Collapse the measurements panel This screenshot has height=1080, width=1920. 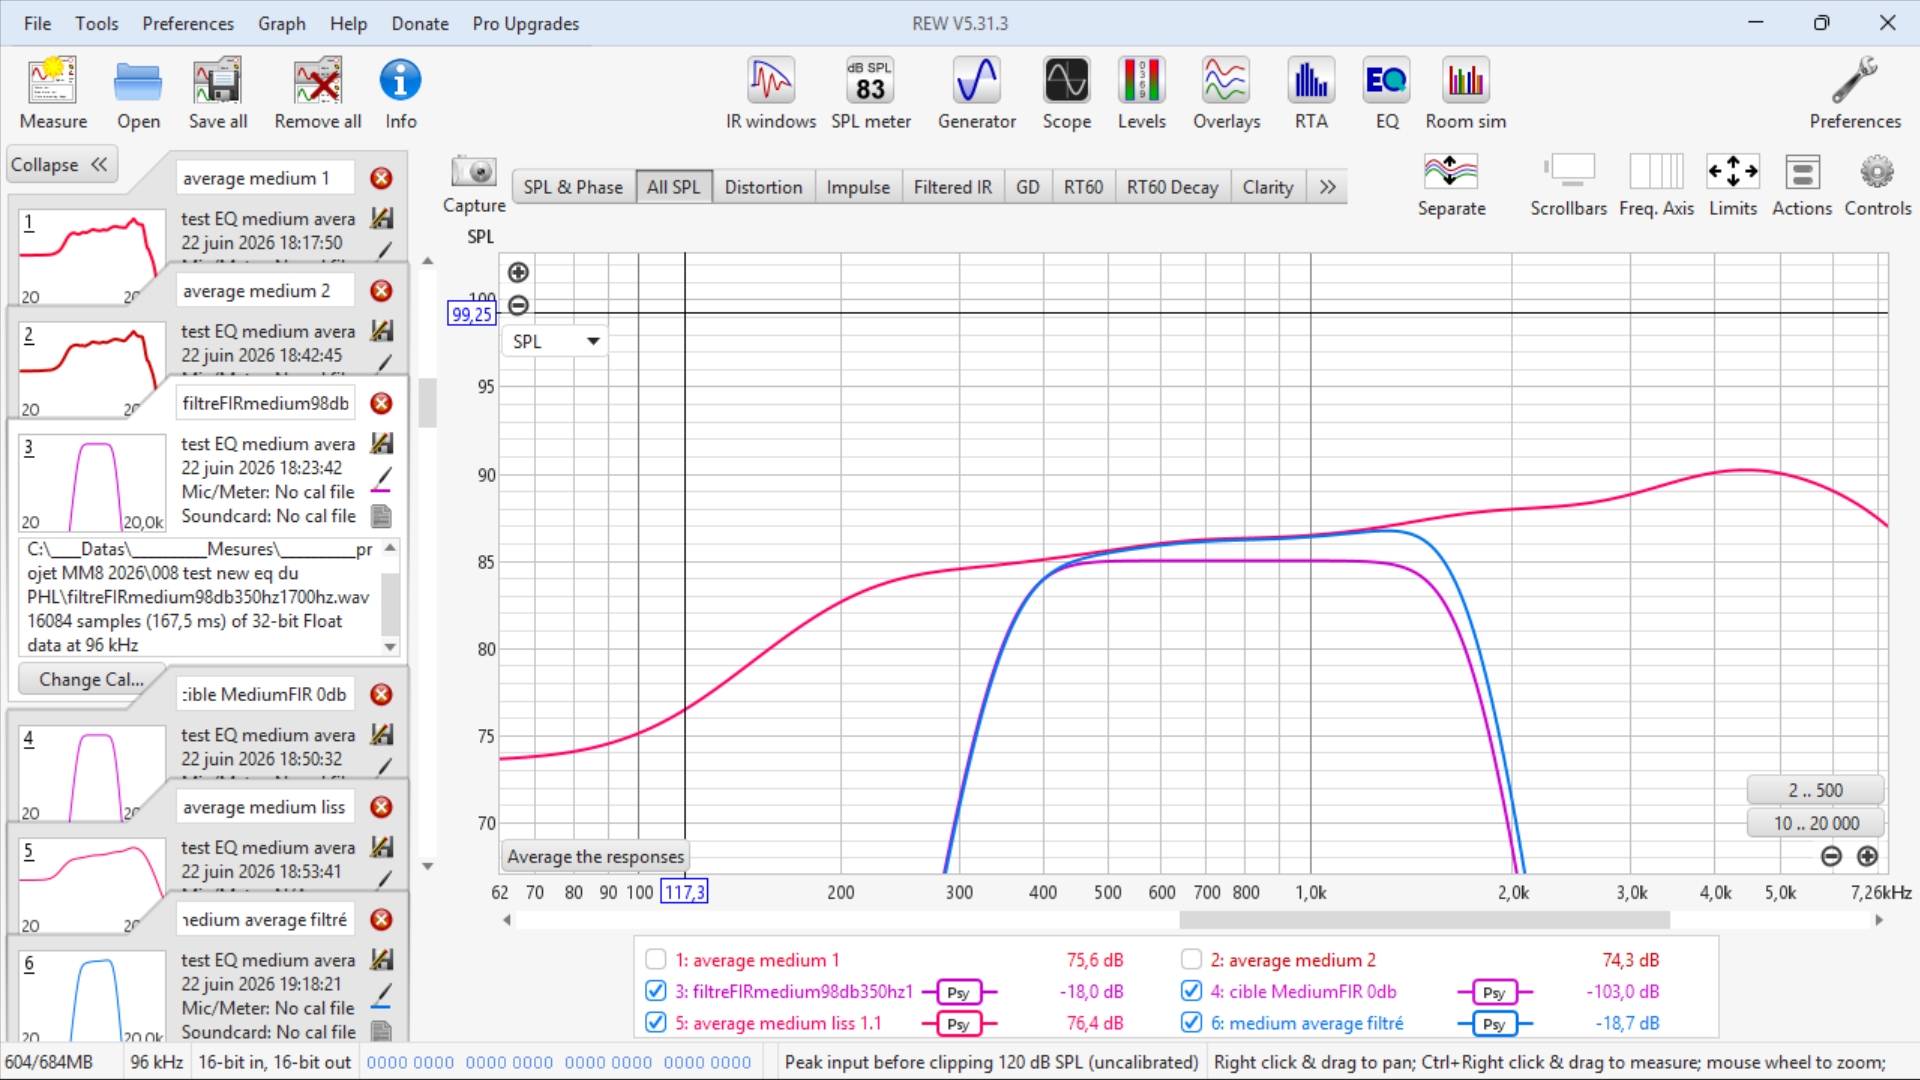[60, 165]
